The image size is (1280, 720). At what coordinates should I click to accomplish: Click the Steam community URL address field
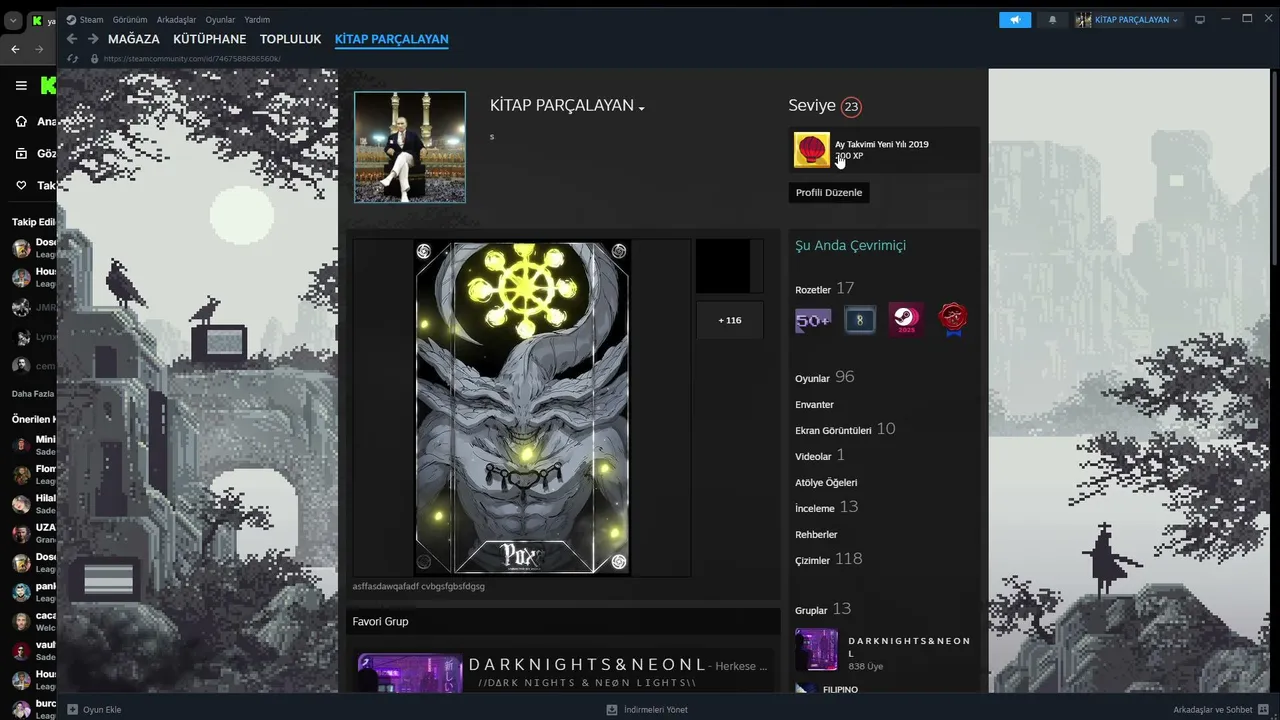192,59
